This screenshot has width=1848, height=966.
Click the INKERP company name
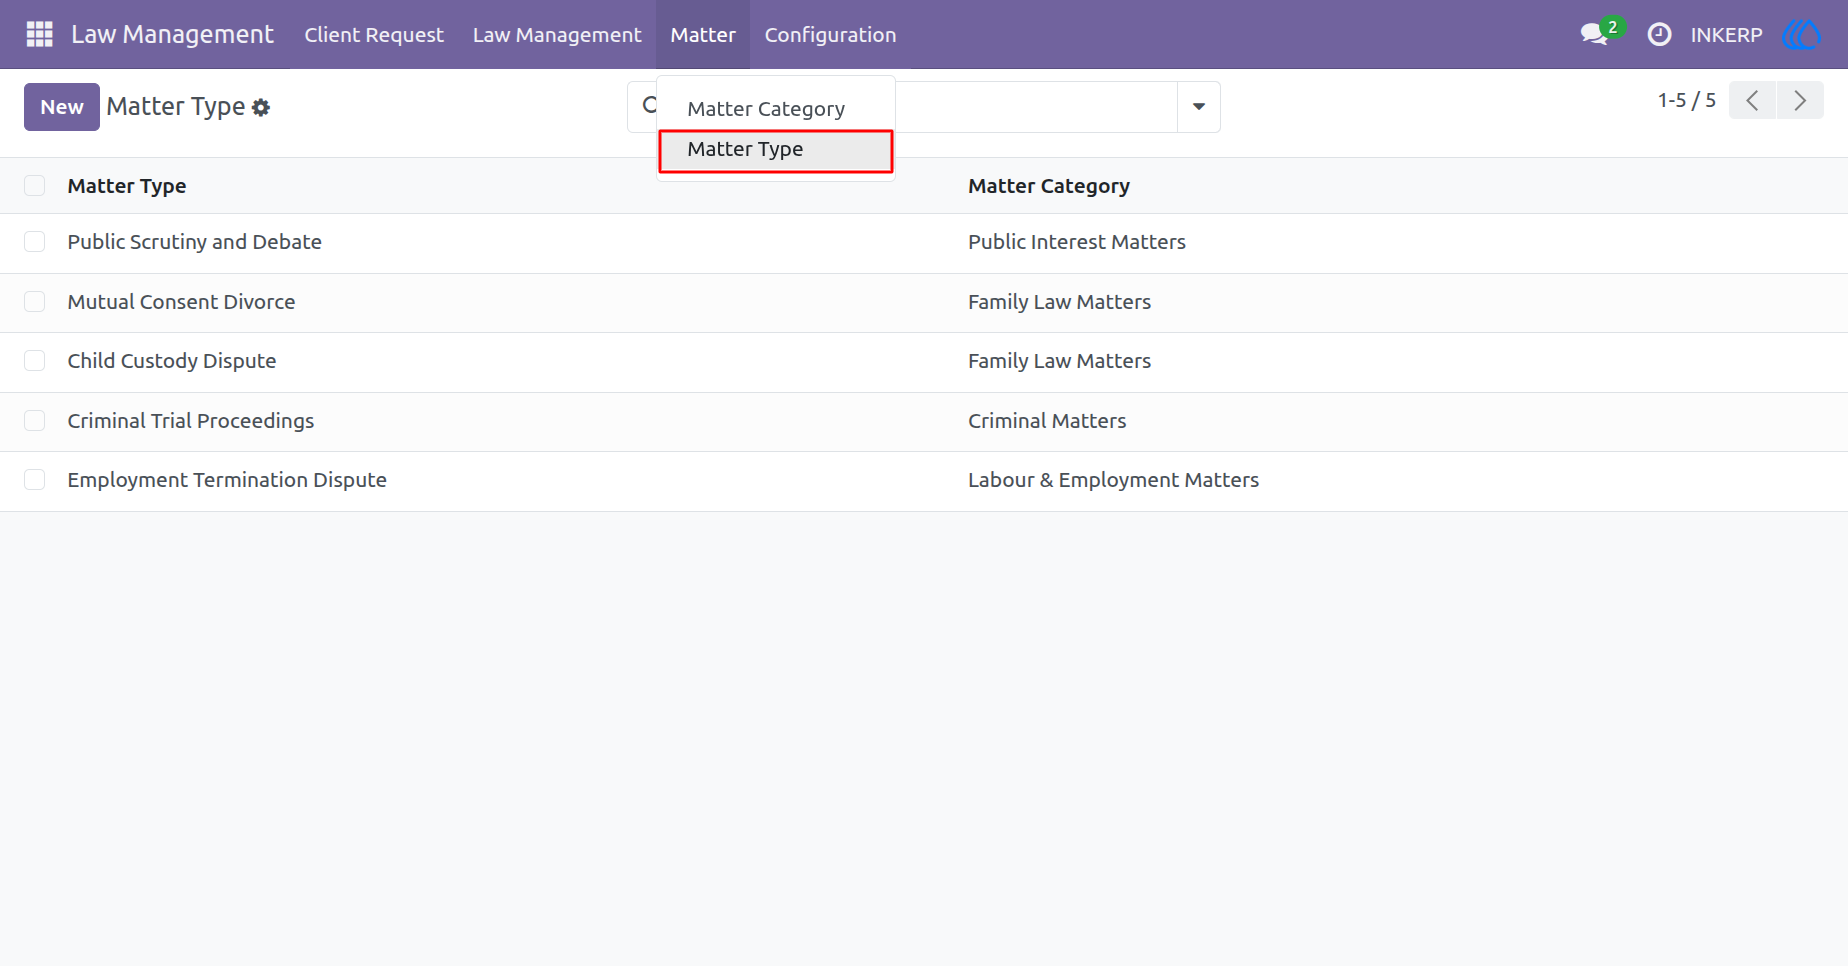[x=1726, y=35]
